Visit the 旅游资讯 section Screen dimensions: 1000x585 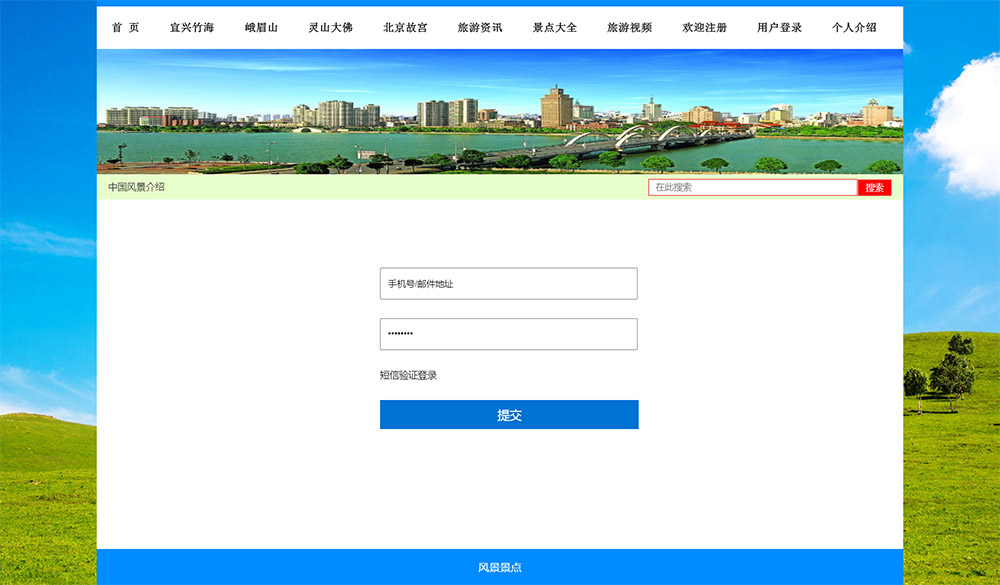(480, 27)
